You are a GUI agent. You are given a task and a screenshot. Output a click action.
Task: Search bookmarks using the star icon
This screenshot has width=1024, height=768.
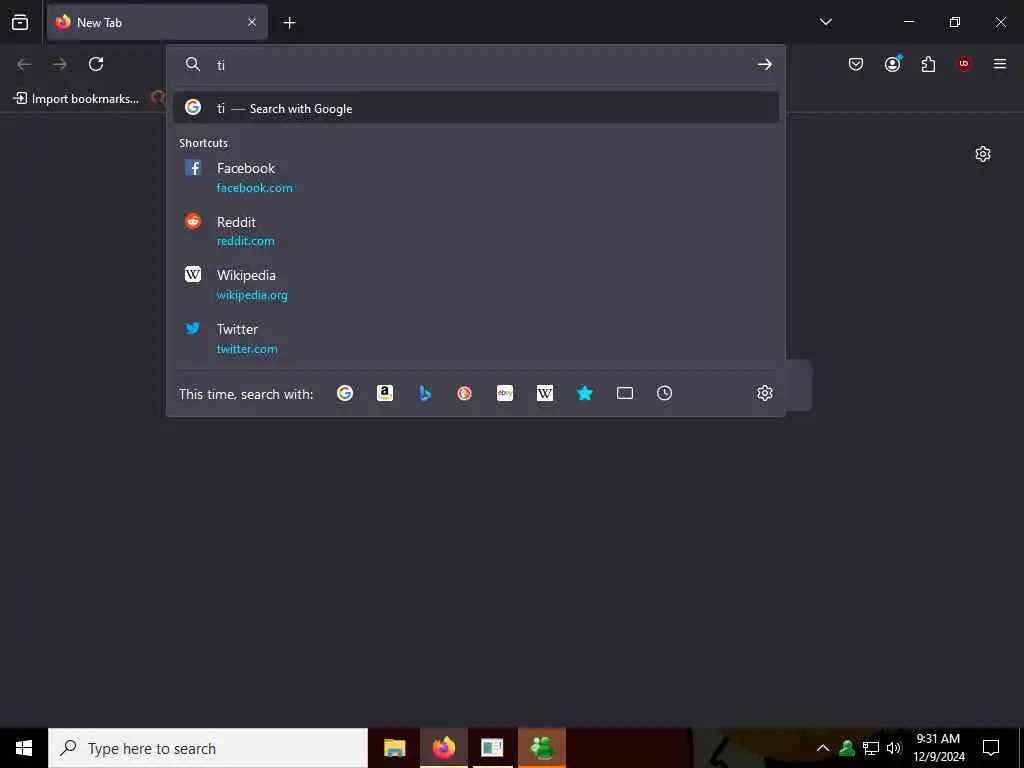pyautogui.click(x=584, y=393)
